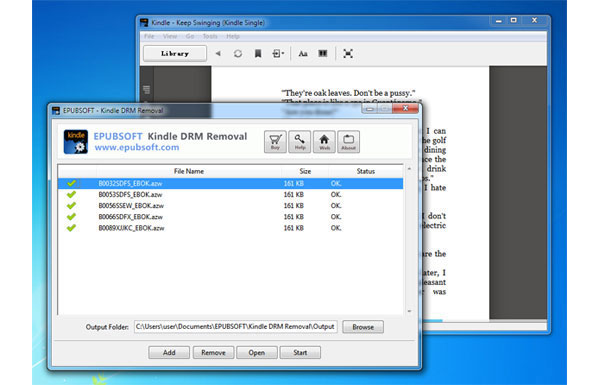
Task: Click the Browse button
Action: tap(363, 327)
